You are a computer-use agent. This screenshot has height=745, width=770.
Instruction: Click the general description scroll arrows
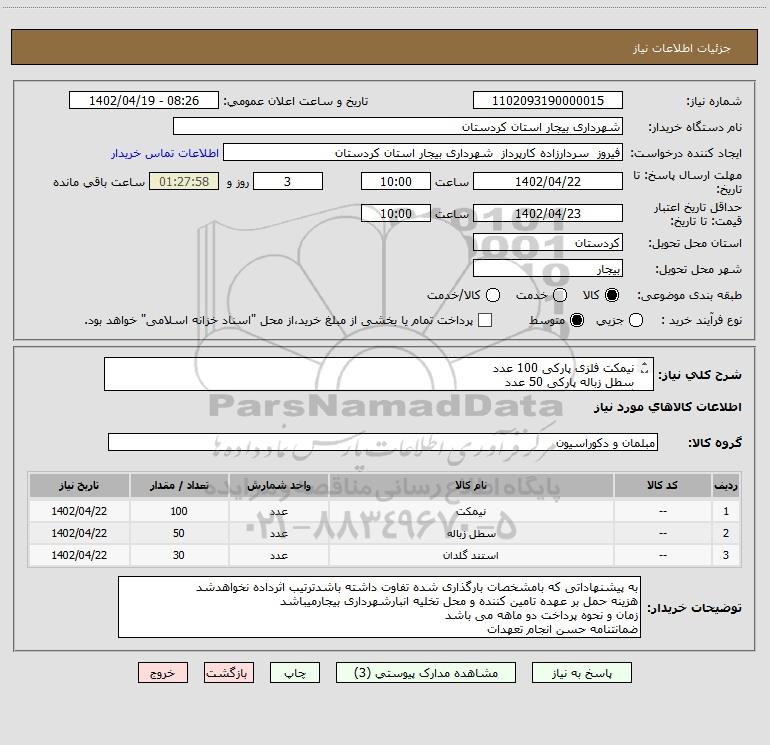pyautogui.click(x=644, y=368)
